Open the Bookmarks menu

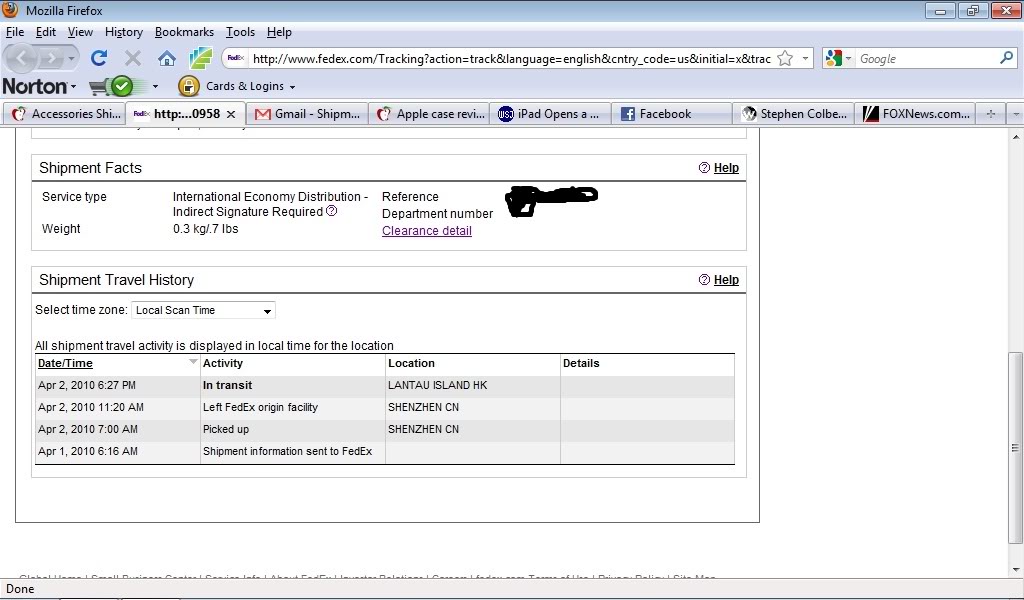184,32
